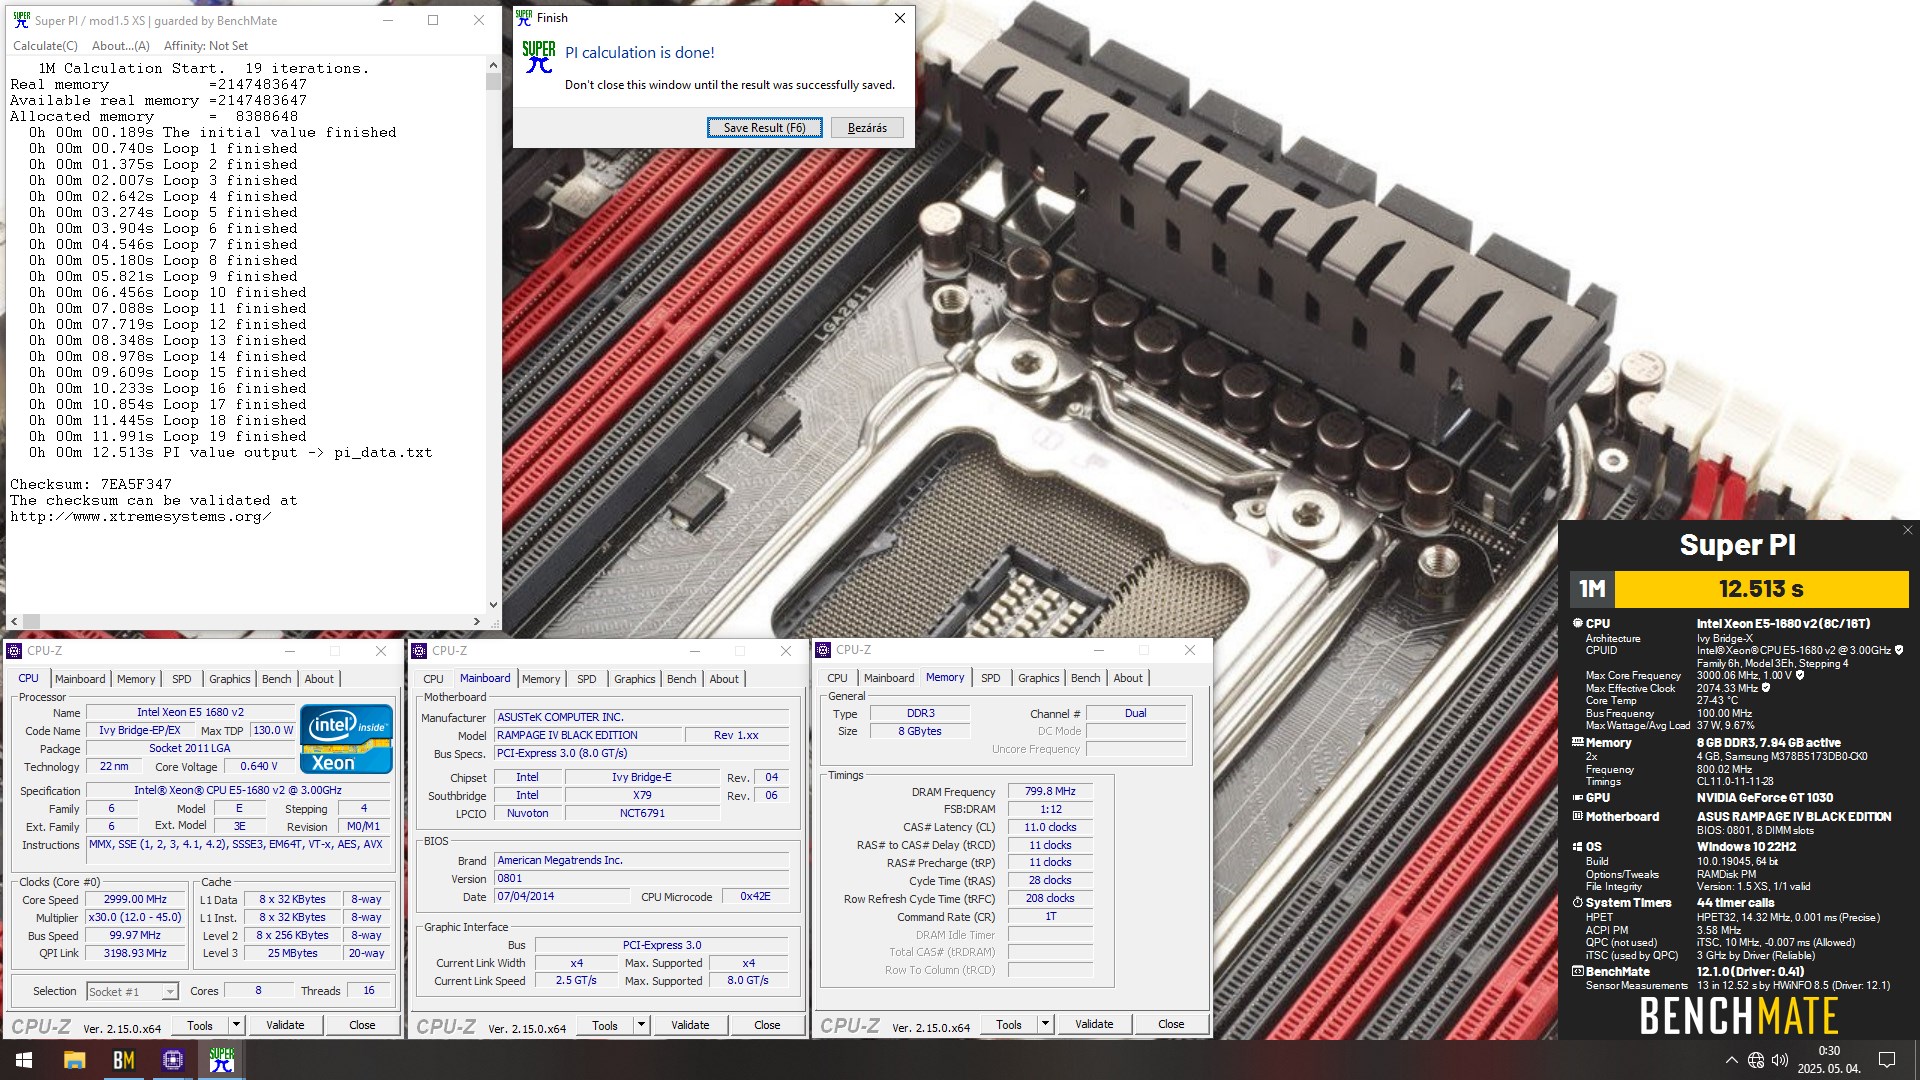
Task: Click the Super PI log's scroll-down arrow
Action: pyautogui.click(x=493, y=605)
